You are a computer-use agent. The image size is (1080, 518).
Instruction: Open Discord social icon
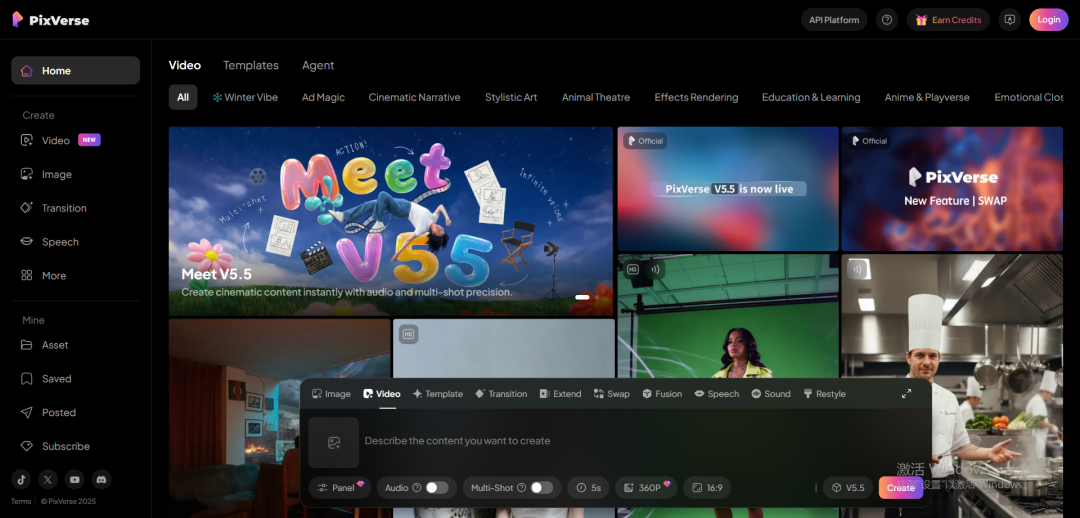point(101,479)
